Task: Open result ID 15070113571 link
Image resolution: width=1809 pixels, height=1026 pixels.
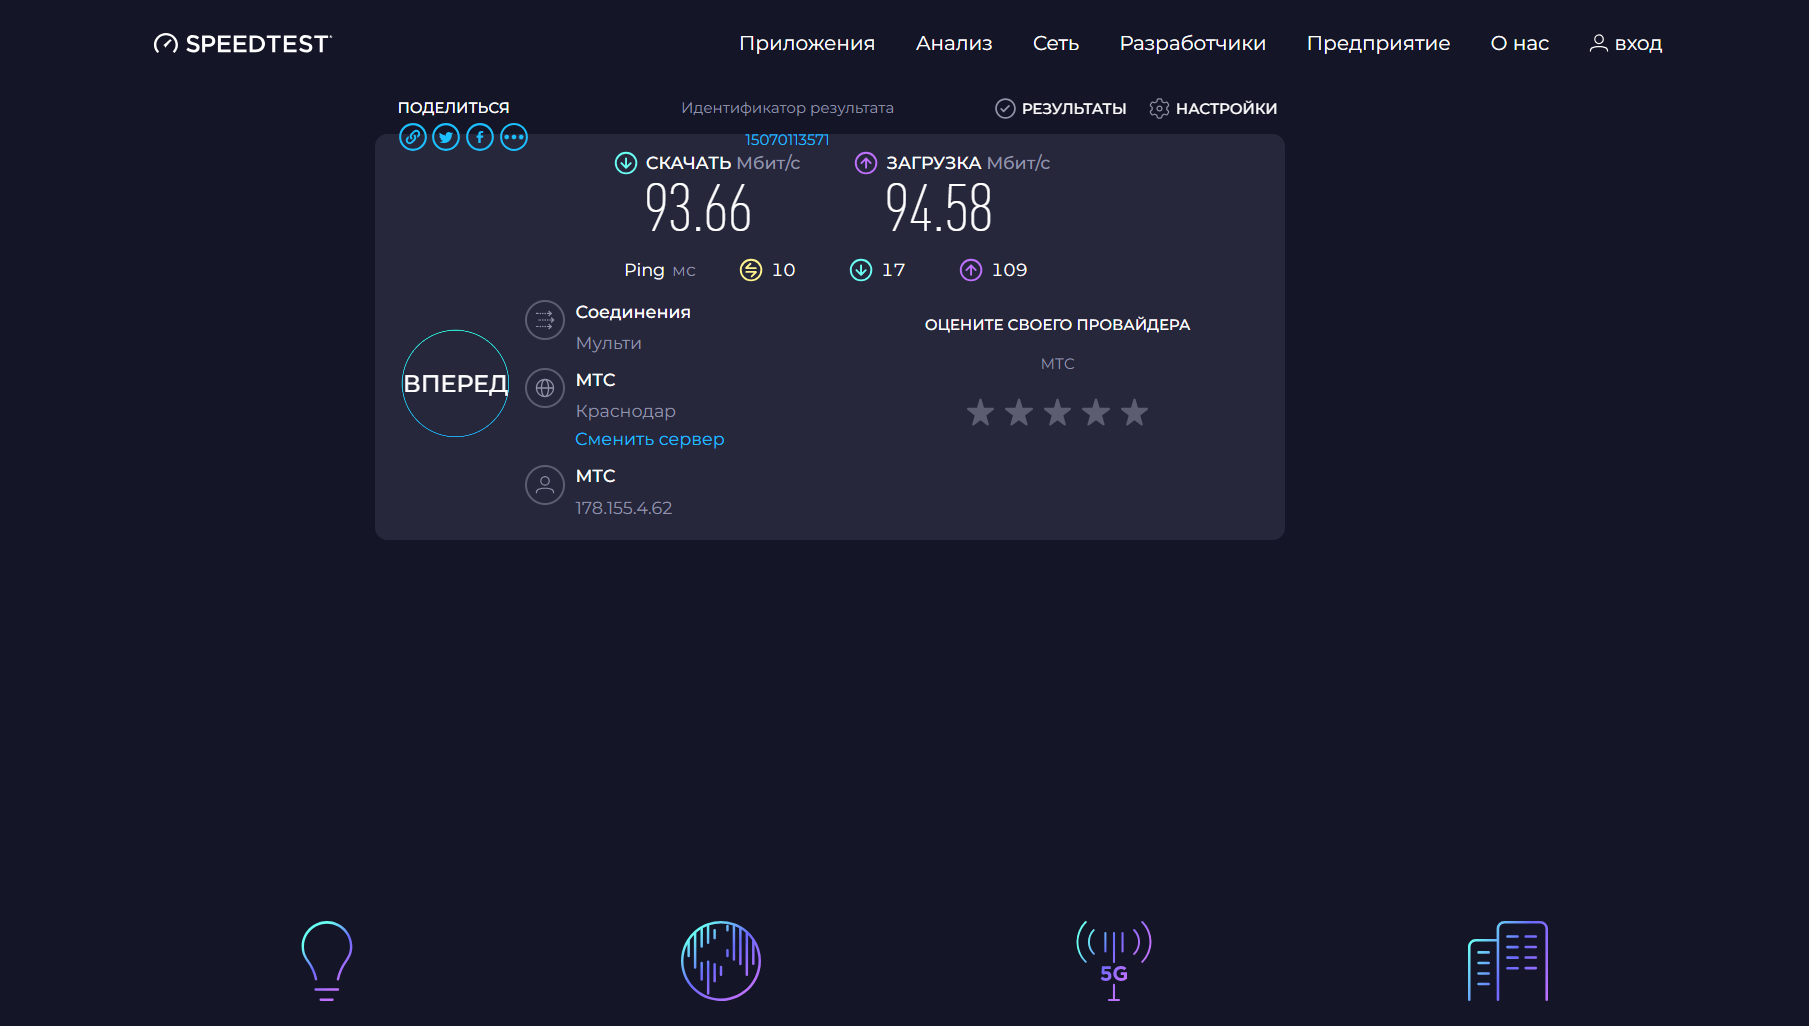Action: tap(787, 140)
